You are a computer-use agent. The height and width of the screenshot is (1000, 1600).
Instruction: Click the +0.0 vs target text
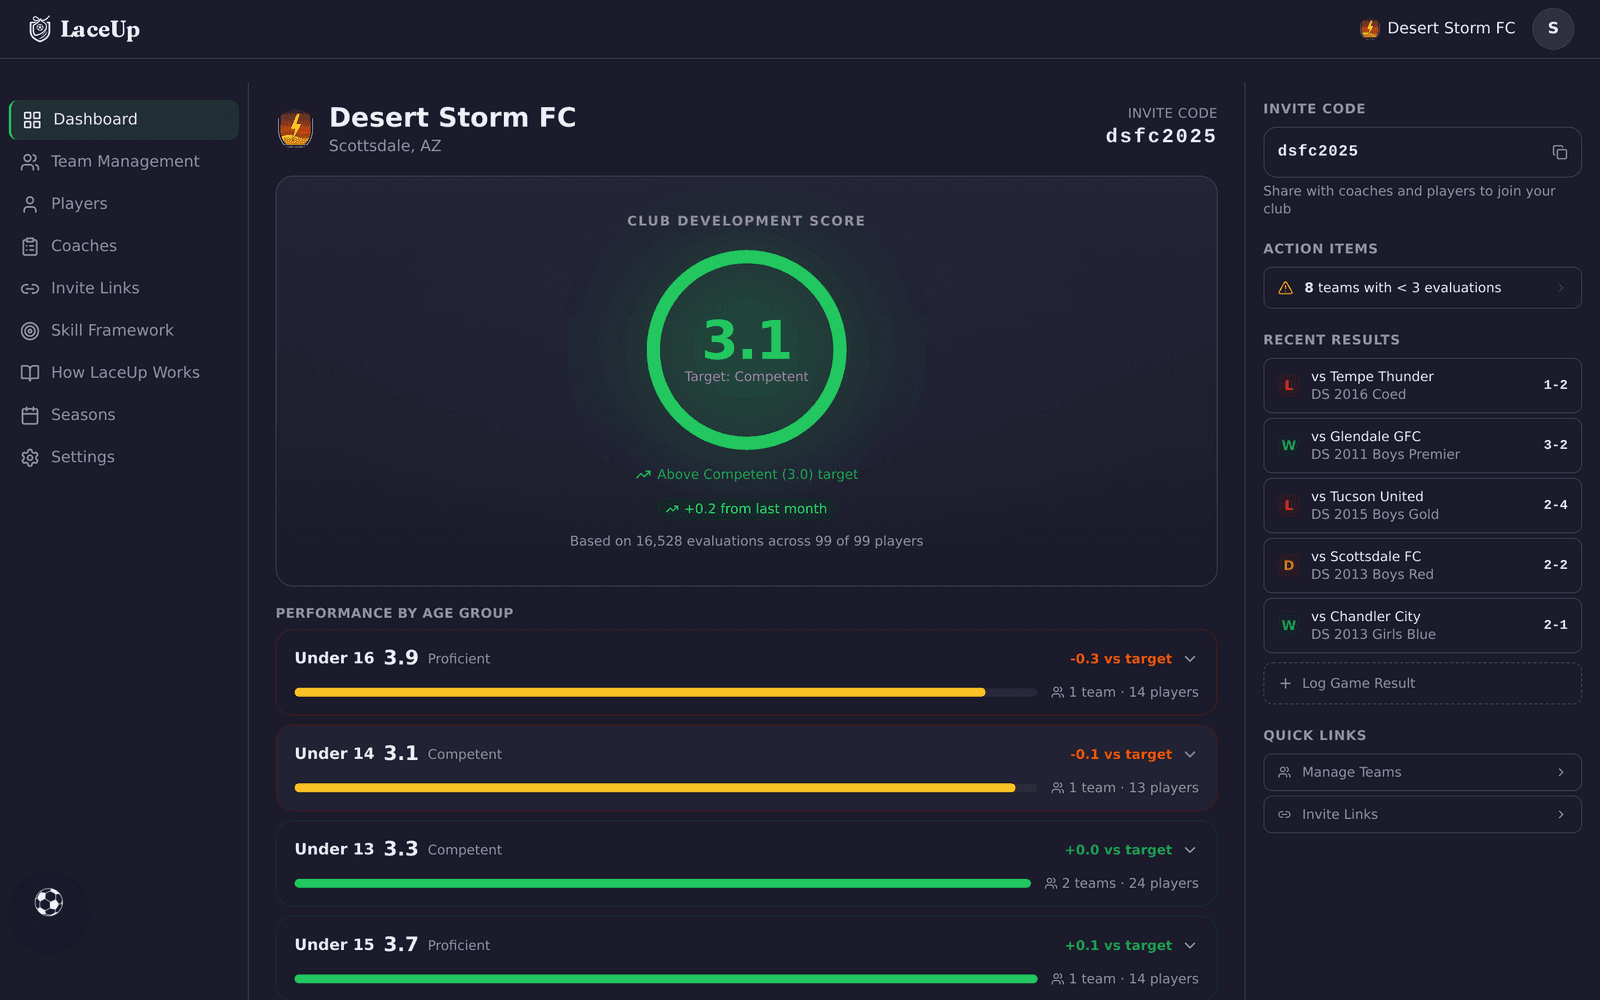tap(1118, 850)
